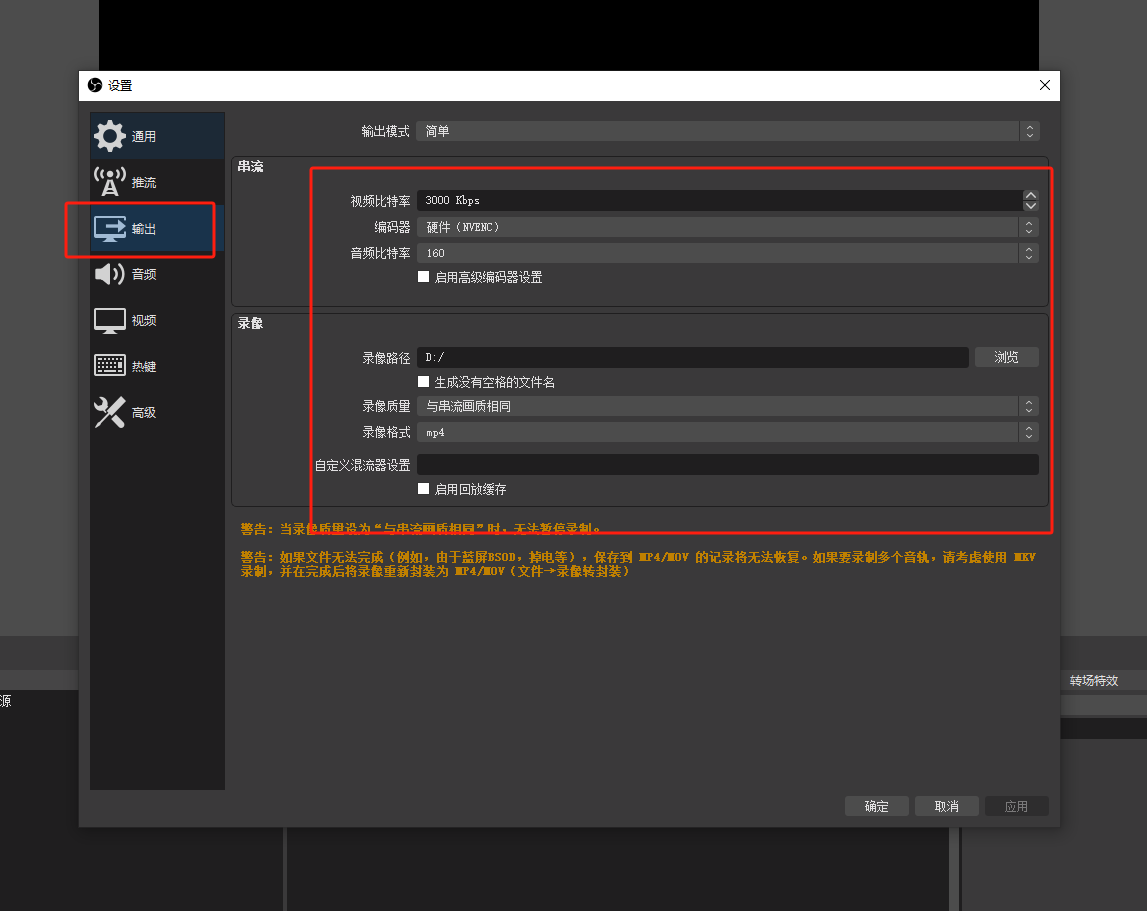Viewport: 1147px width, 911px height.
Task: Toggle 启用回放缓存 checkbox
Action: (424, 489)
